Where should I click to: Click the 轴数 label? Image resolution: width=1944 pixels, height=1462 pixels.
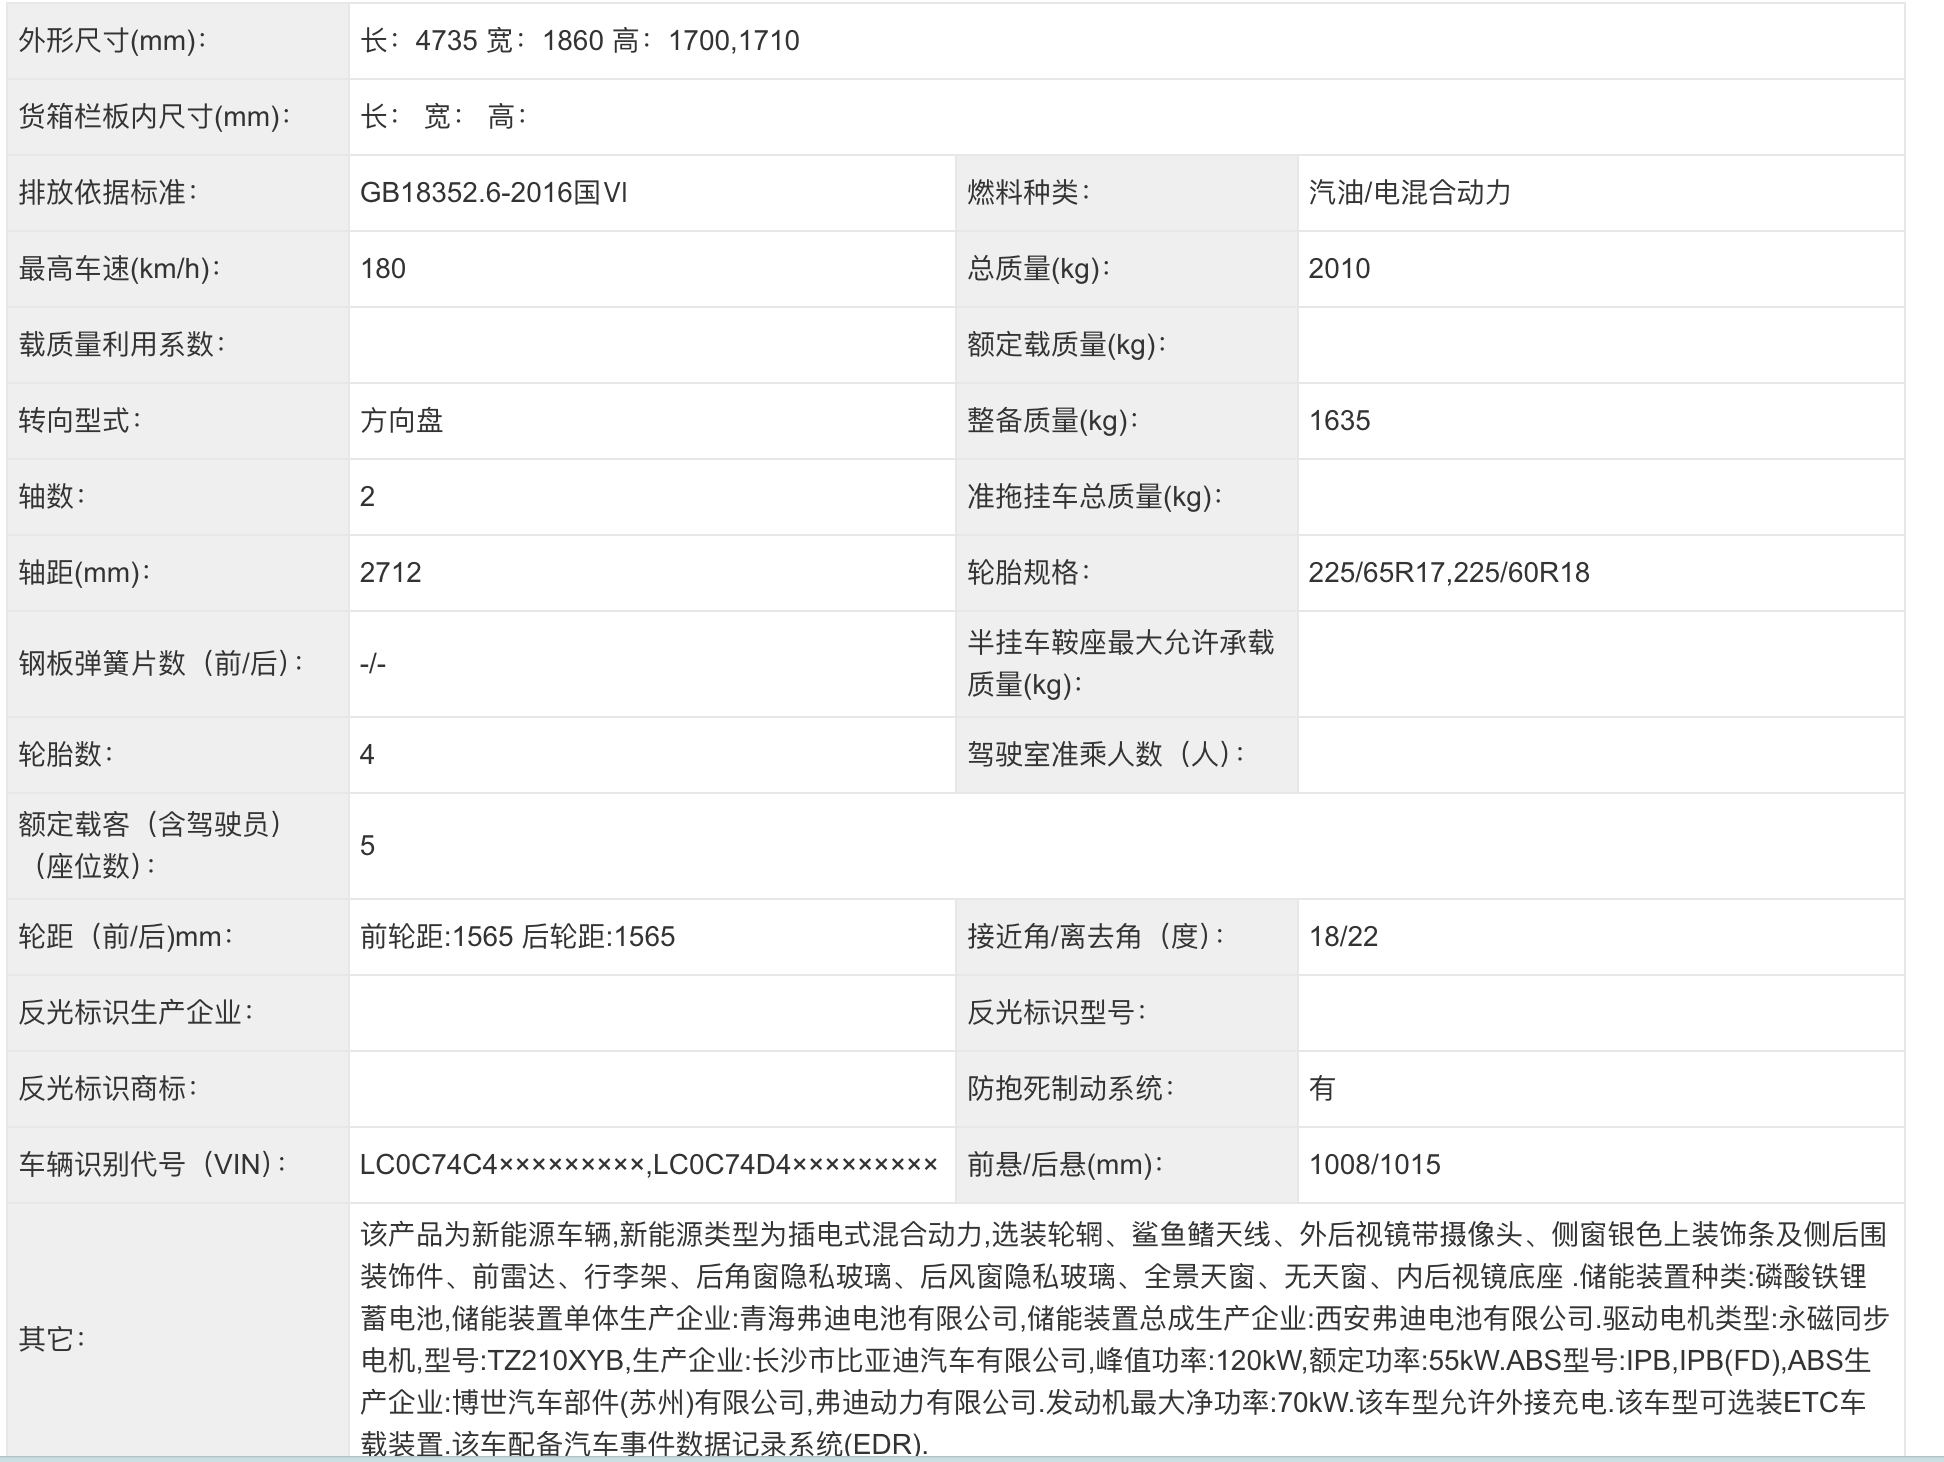pos(52,497)
